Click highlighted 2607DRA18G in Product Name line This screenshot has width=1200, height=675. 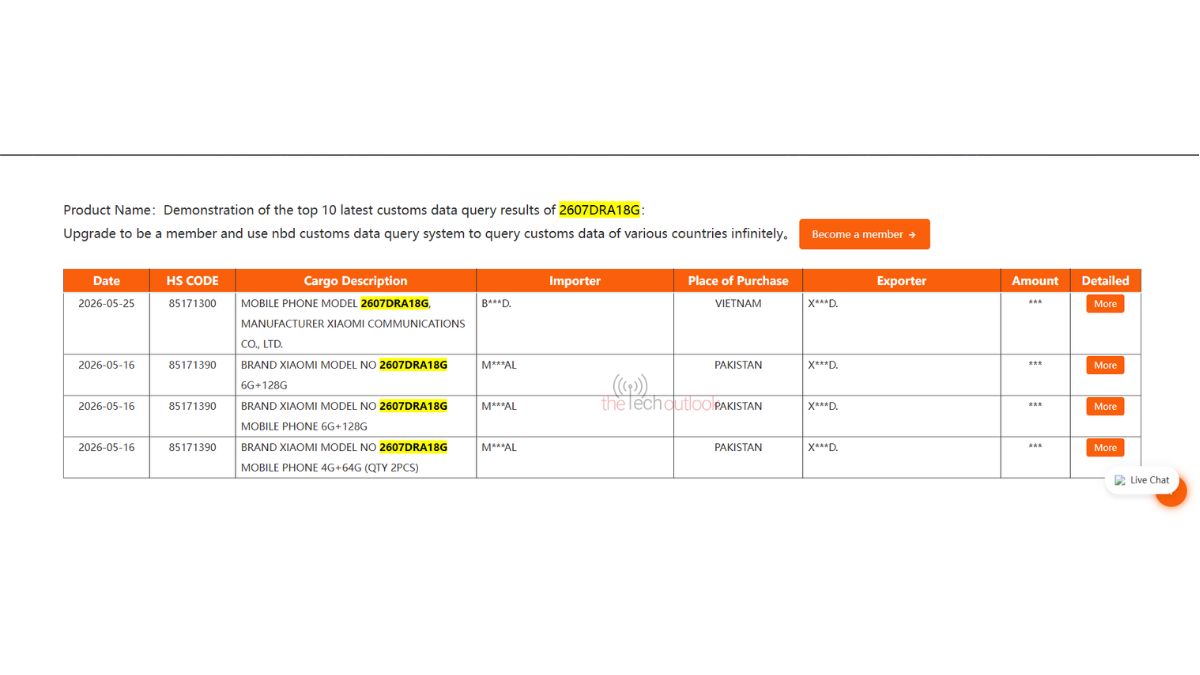coord(599,210)
